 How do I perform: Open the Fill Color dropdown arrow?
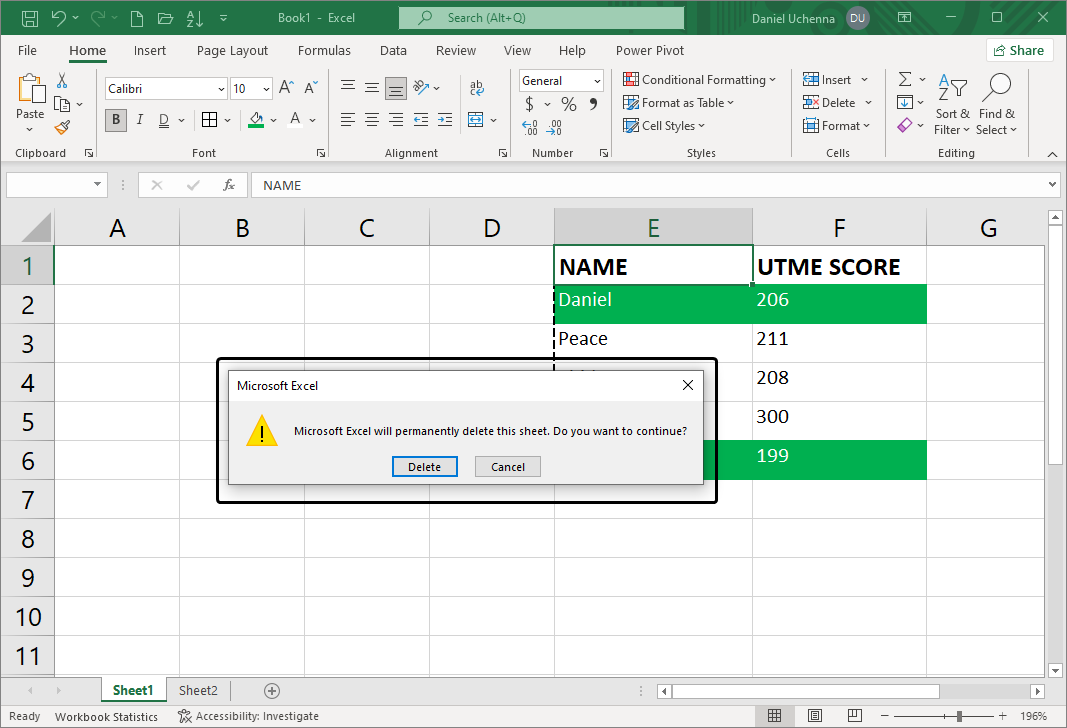[x=272, y=119]
